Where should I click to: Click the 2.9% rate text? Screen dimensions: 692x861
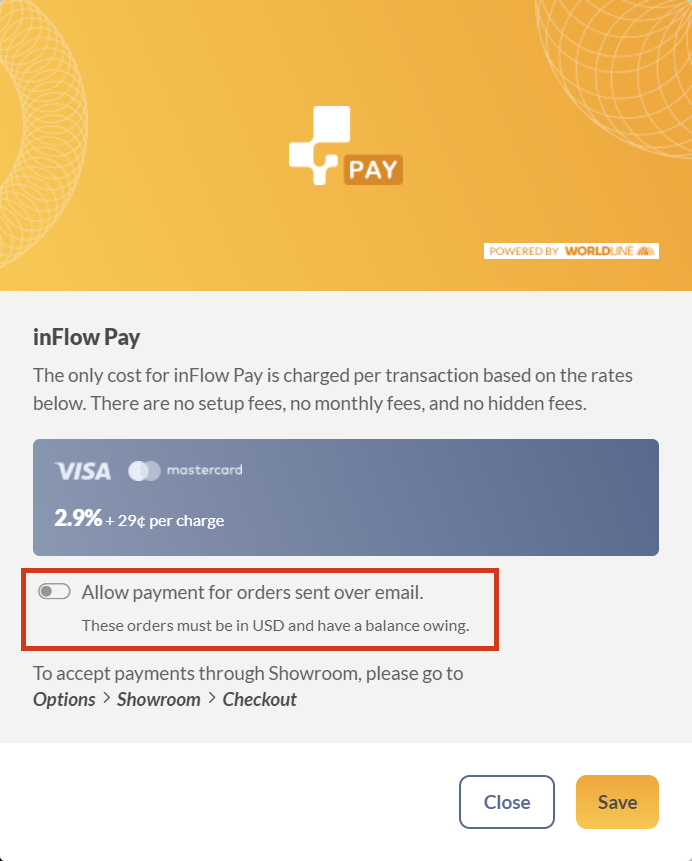tap(78, 518)
